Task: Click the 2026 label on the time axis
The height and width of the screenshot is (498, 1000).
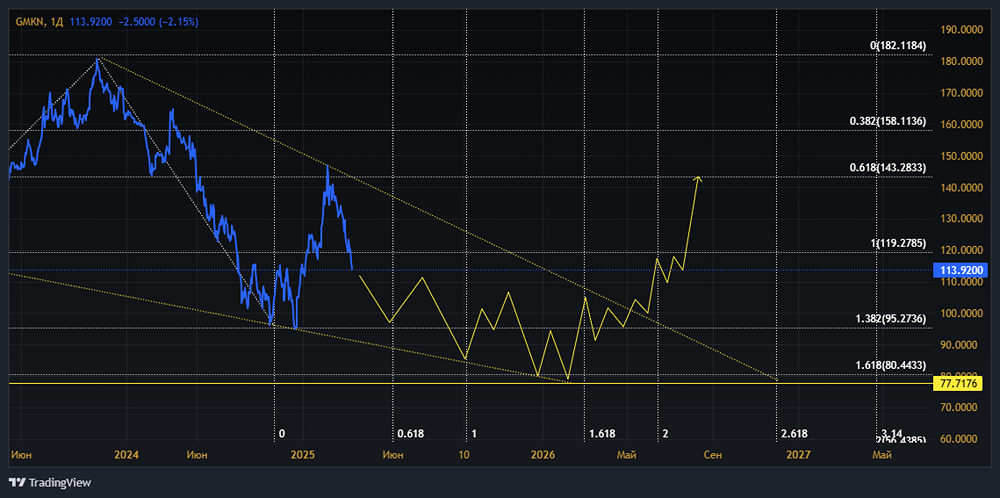Action: click(543, 455)
